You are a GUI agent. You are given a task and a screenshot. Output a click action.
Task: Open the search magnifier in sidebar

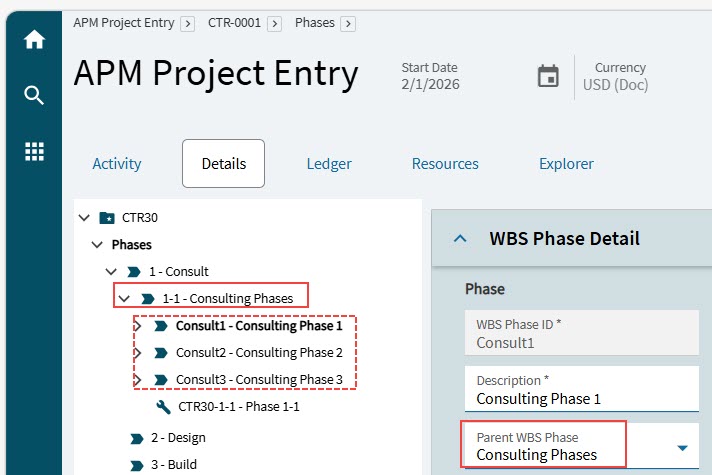pyautogui.click(x=34, y=95)
